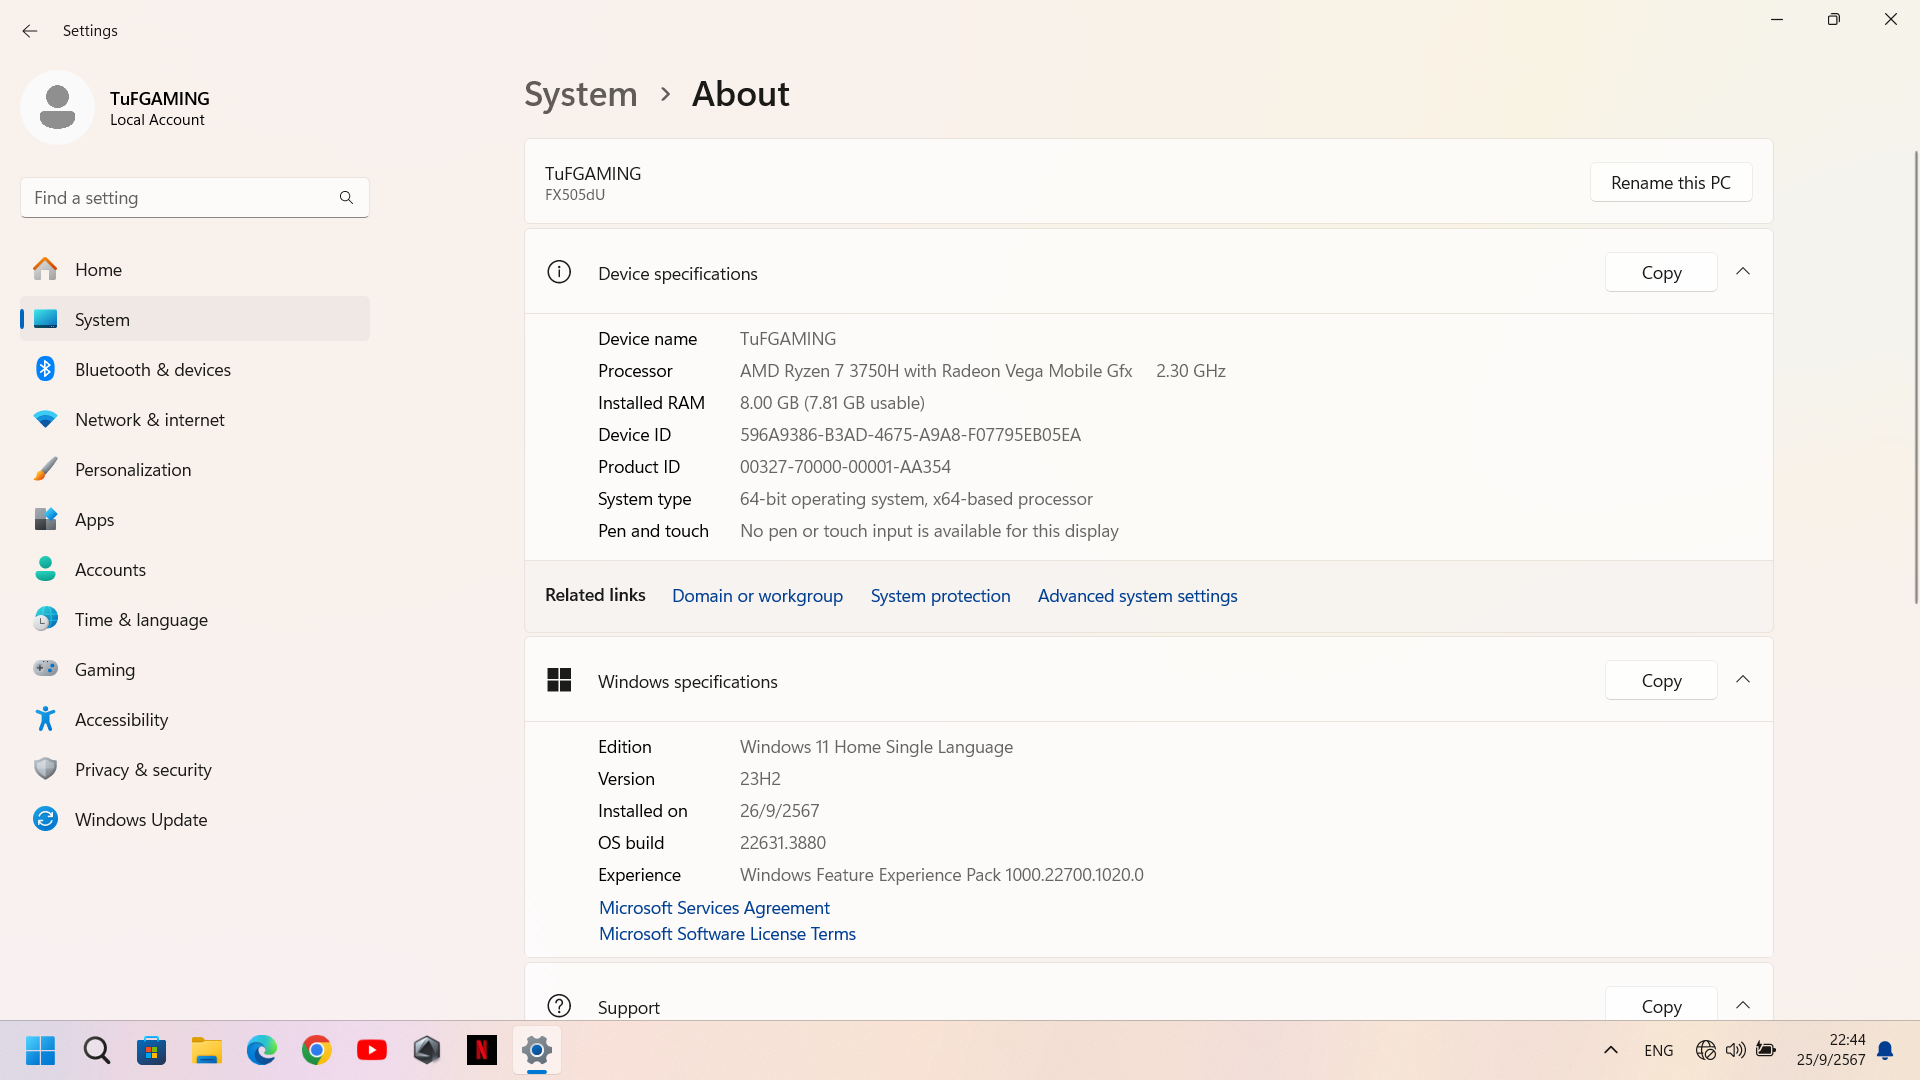The width and height of the screenshot is (1920, 1080).
Task: Collapse the Device specifications section
Action: tap(1743, 272)
